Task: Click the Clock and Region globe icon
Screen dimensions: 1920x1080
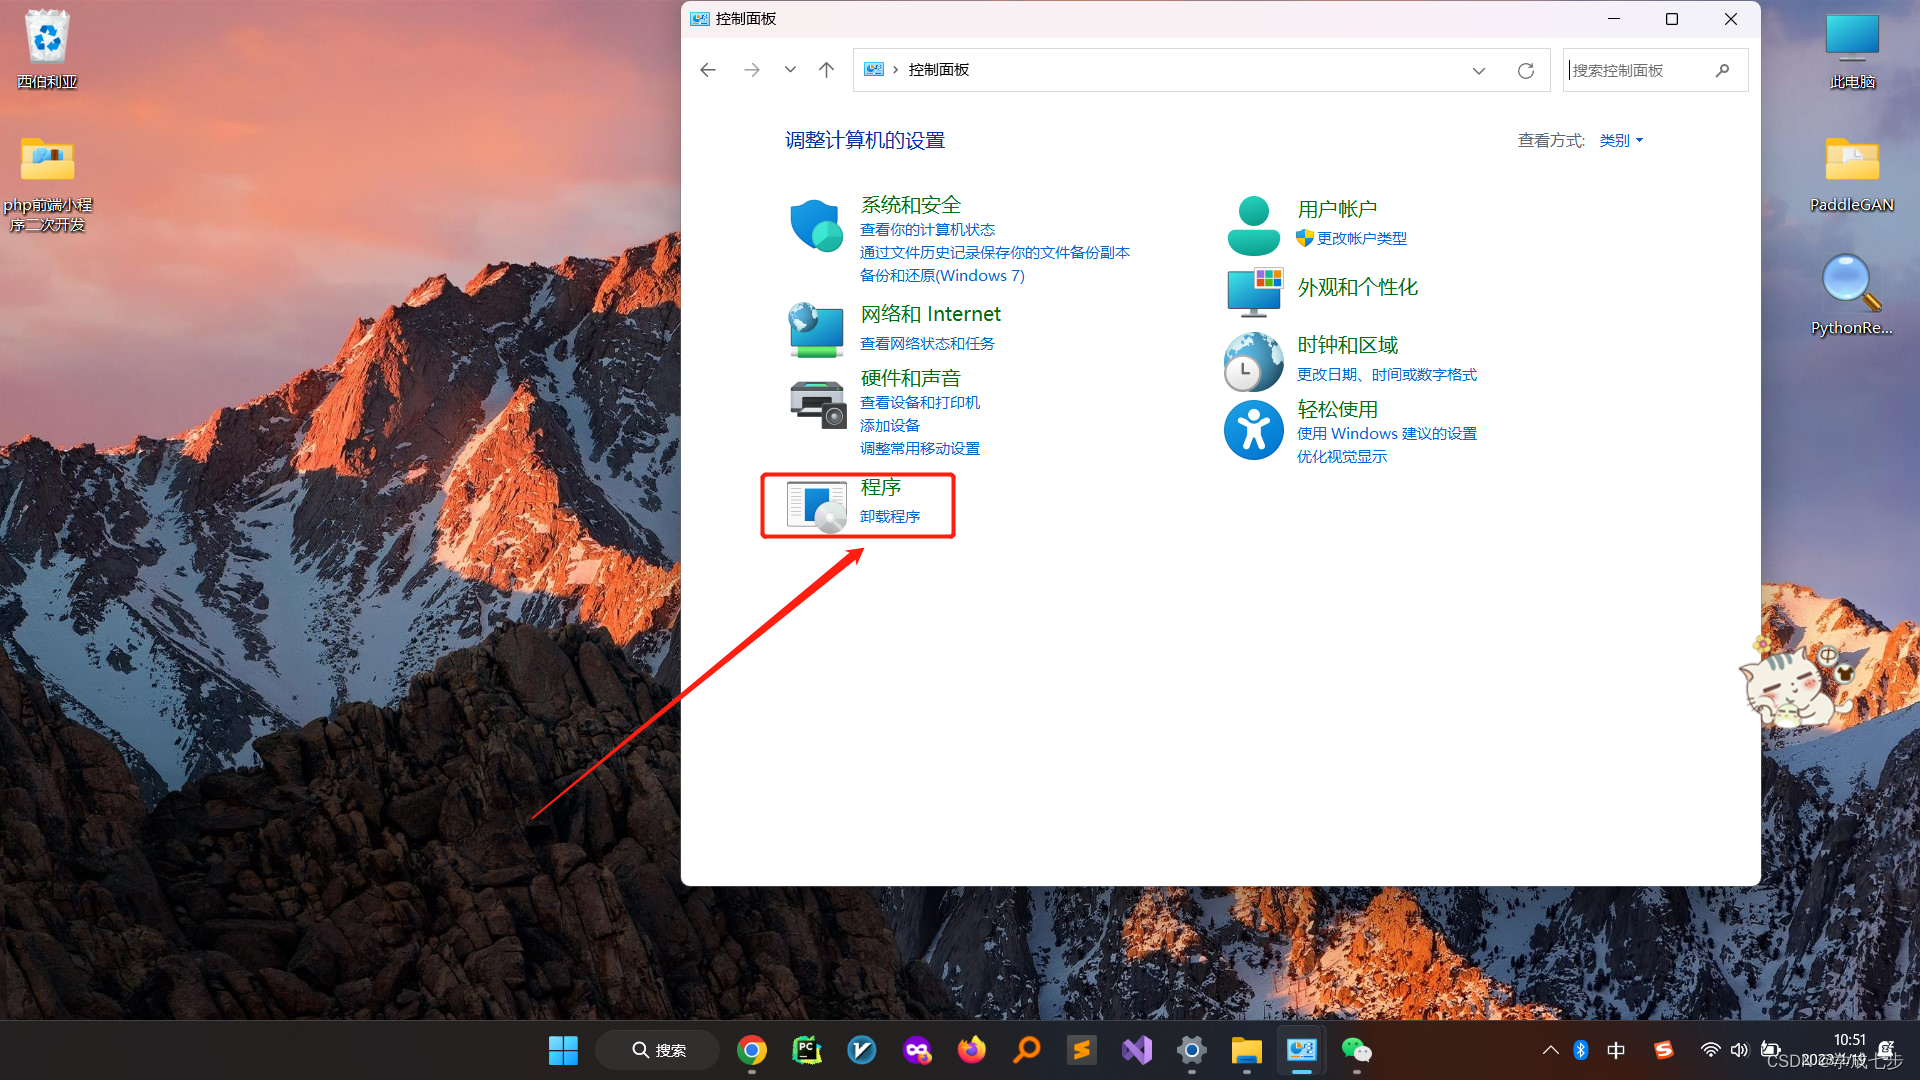Action: (1253, 362)
